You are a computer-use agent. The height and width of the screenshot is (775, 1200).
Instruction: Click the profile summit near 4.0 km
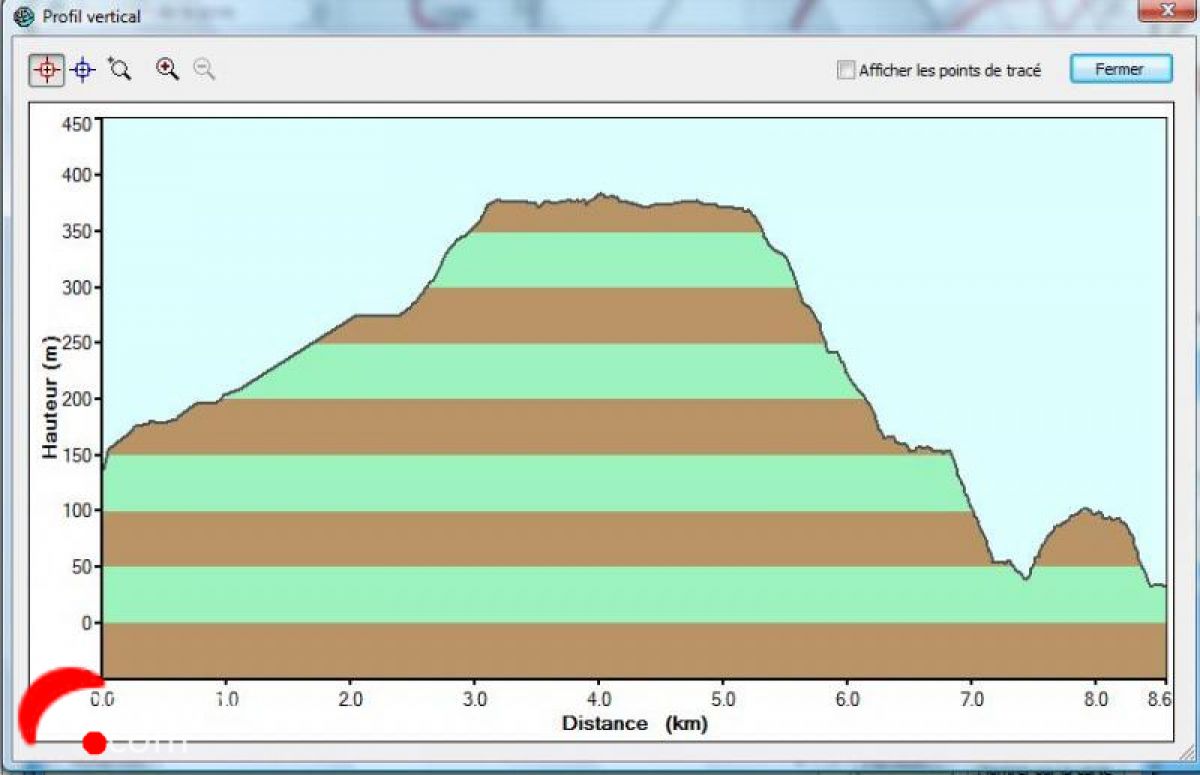click(x=600, y=195)
